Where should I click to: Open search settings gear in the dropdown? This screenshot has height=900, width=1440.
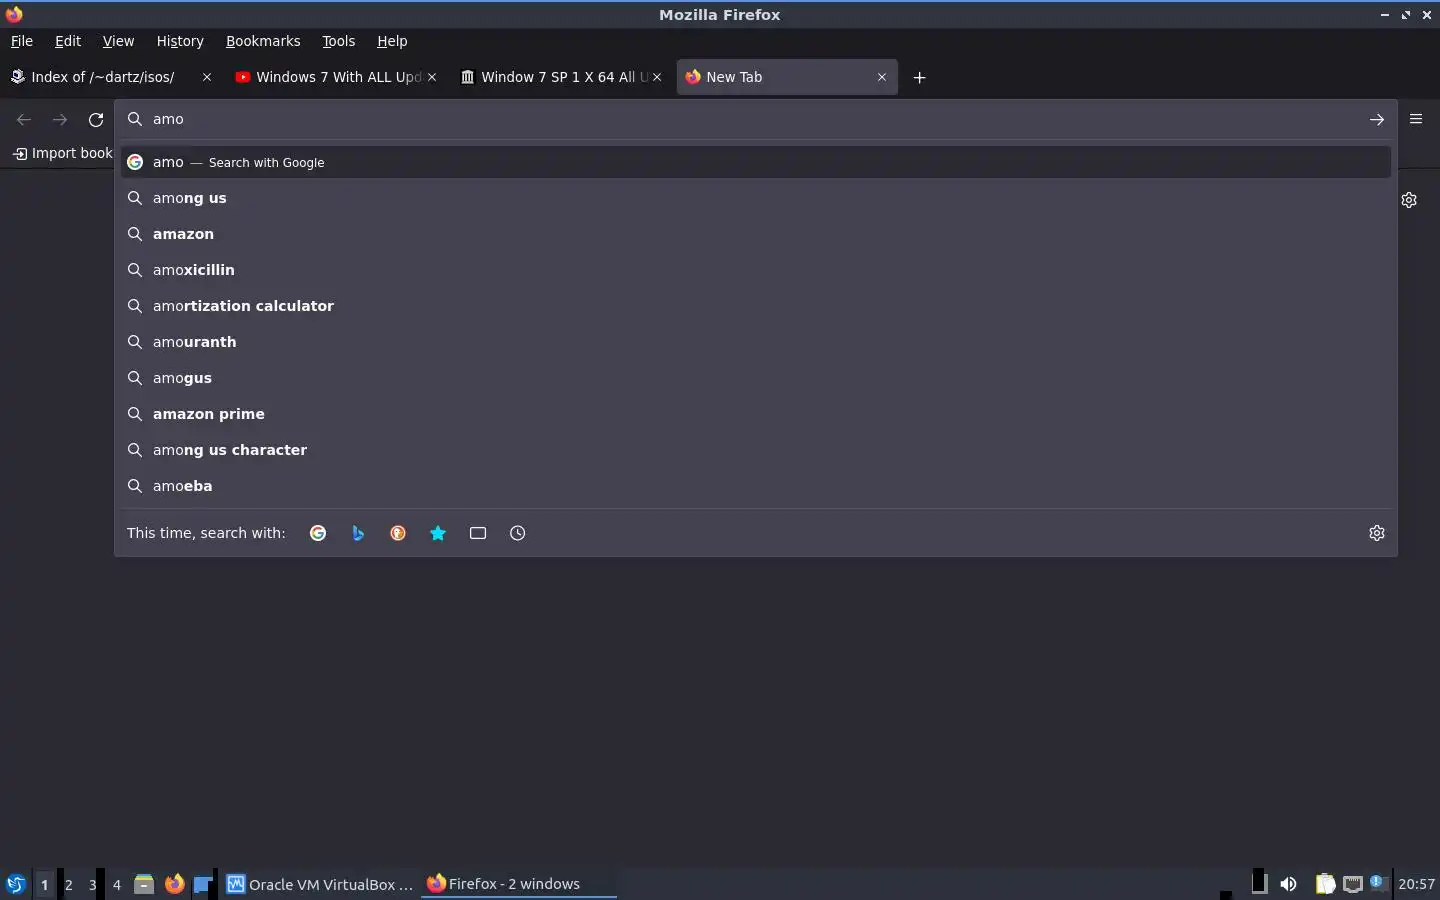point(1377,533)
